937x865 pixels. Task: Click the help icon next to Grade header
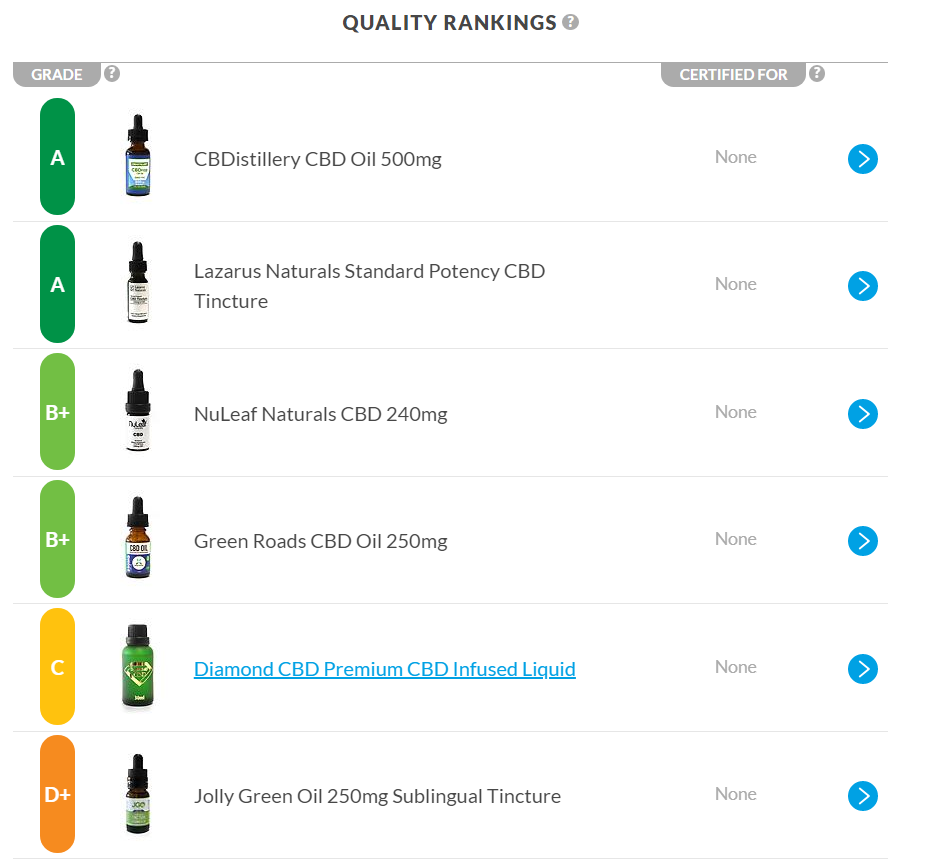click(112, 73)
